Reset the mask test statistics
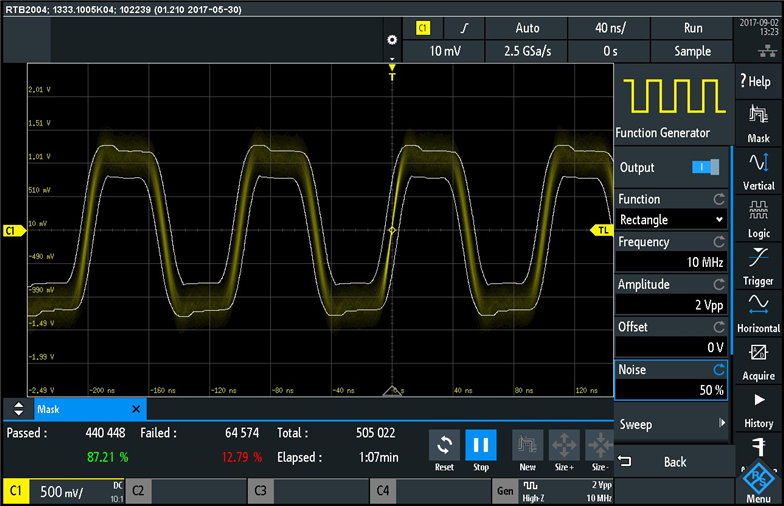This screenshot has height=506, width=784. click(x=444, y=448)
